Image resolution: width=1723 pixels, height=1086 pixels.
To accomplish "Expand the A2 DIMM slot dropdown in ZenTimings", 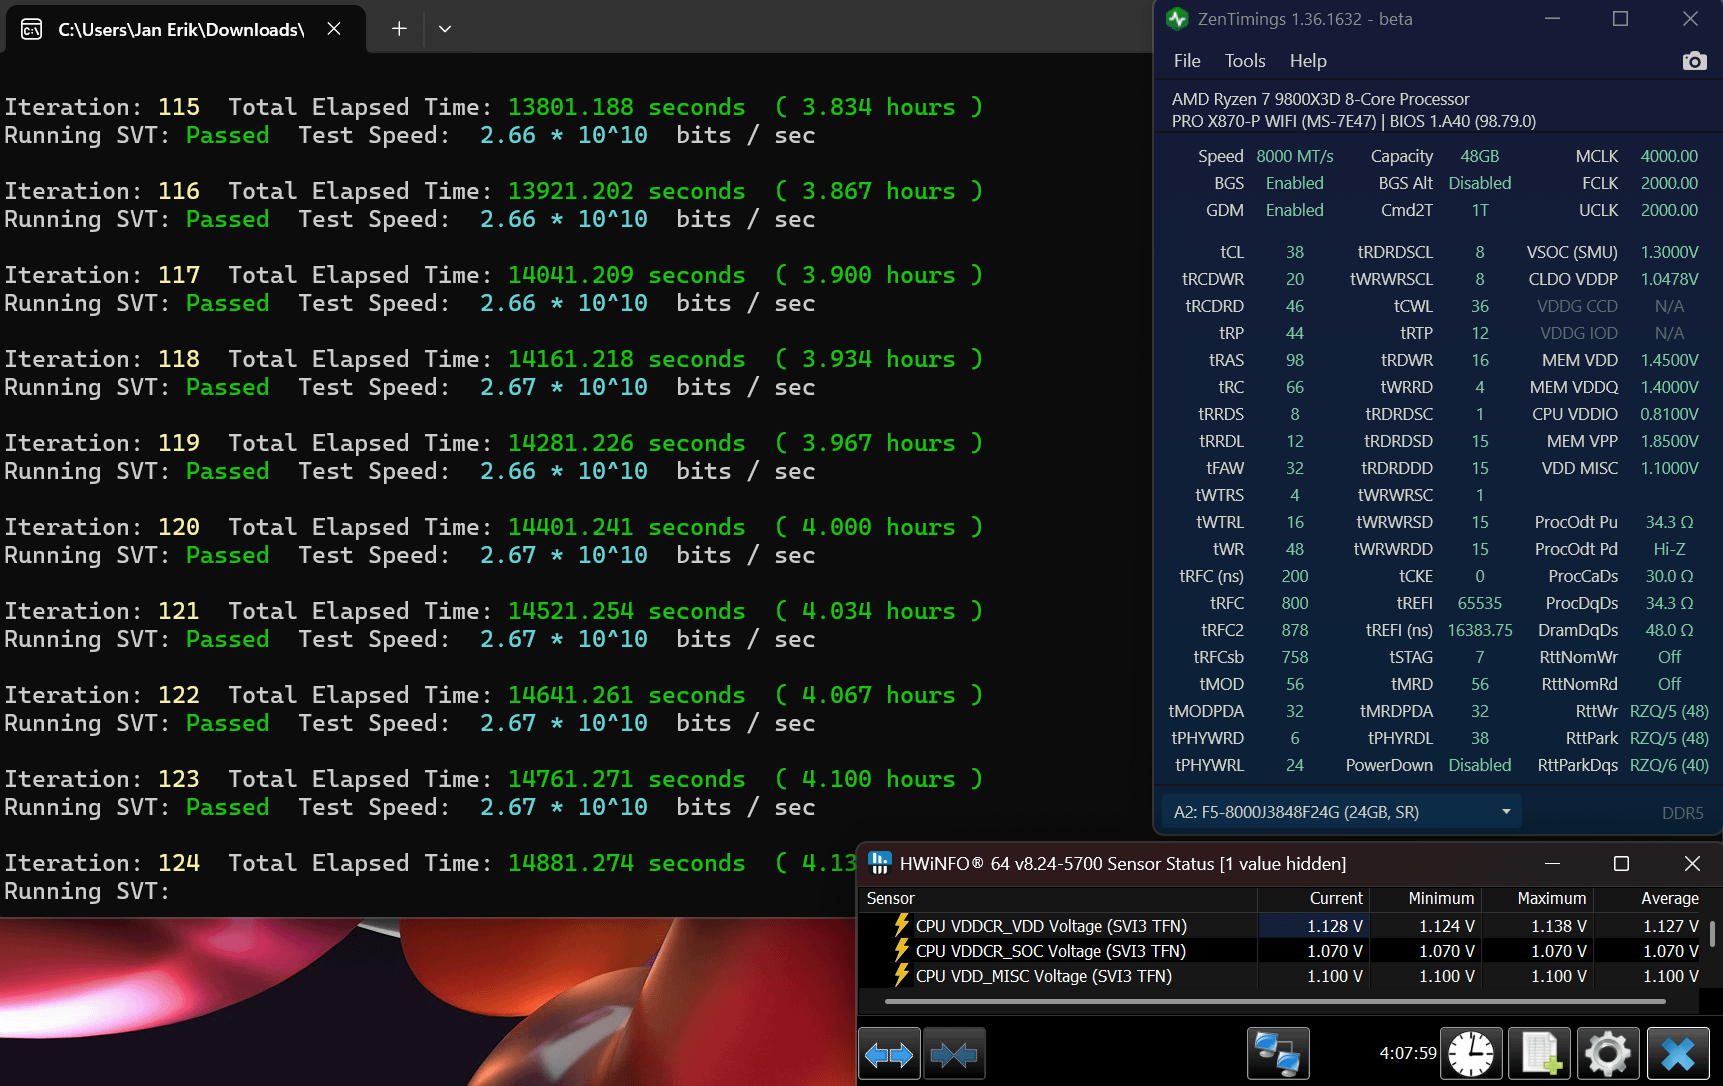I will click(x=1341, y=812).
